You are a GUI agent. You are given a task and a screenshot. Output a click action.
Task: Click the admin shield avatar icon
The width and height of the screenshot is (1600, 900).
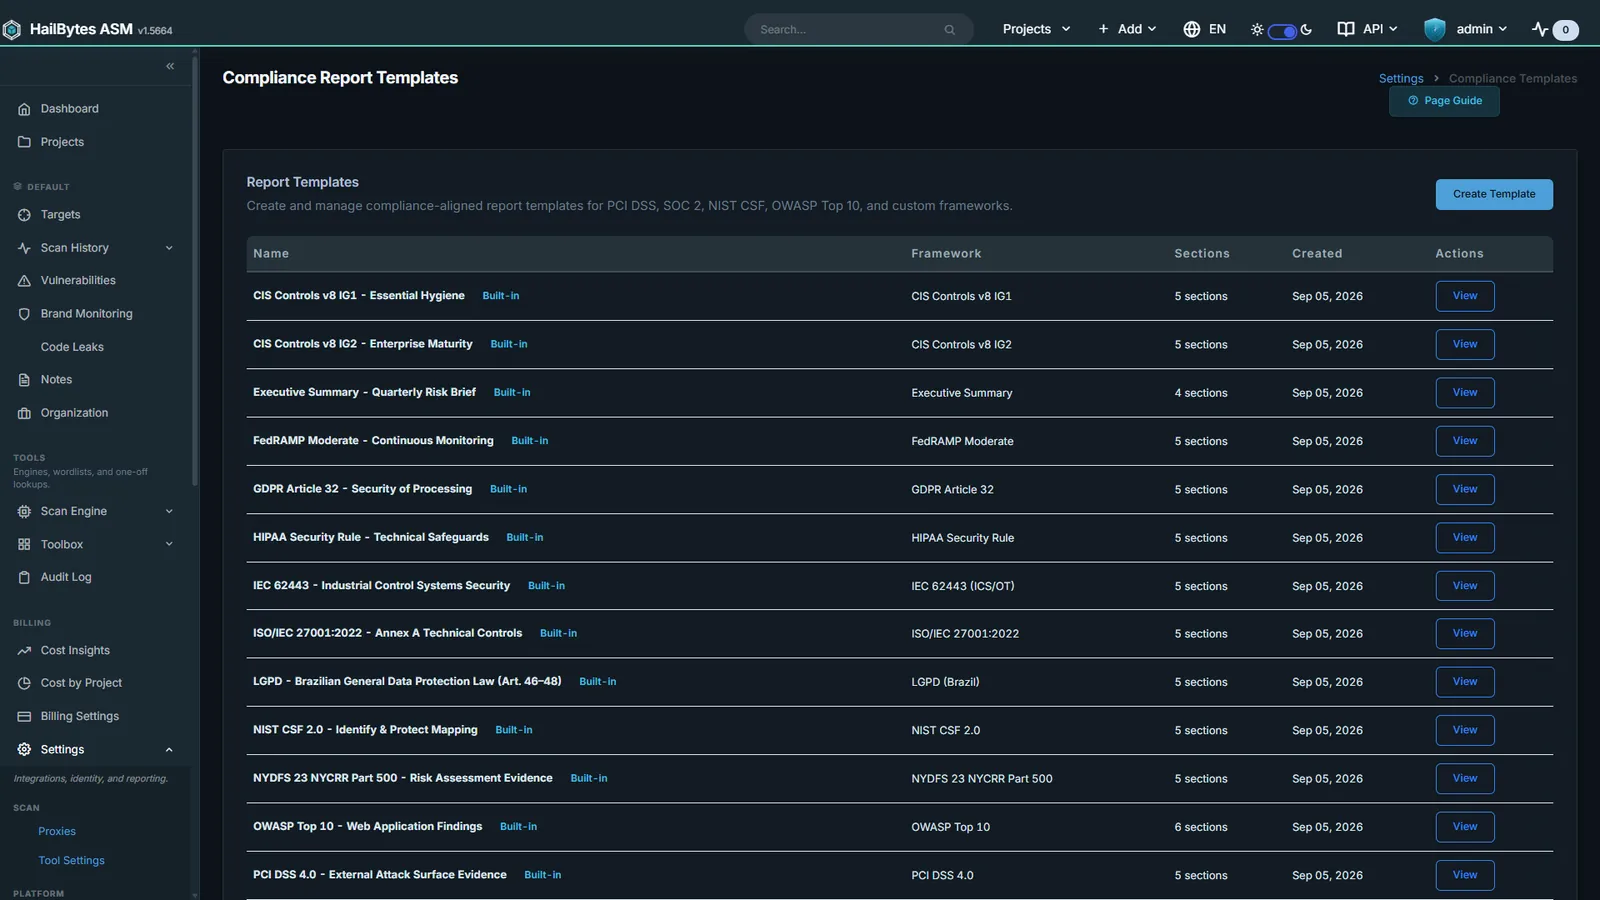tap(1435, 29)
